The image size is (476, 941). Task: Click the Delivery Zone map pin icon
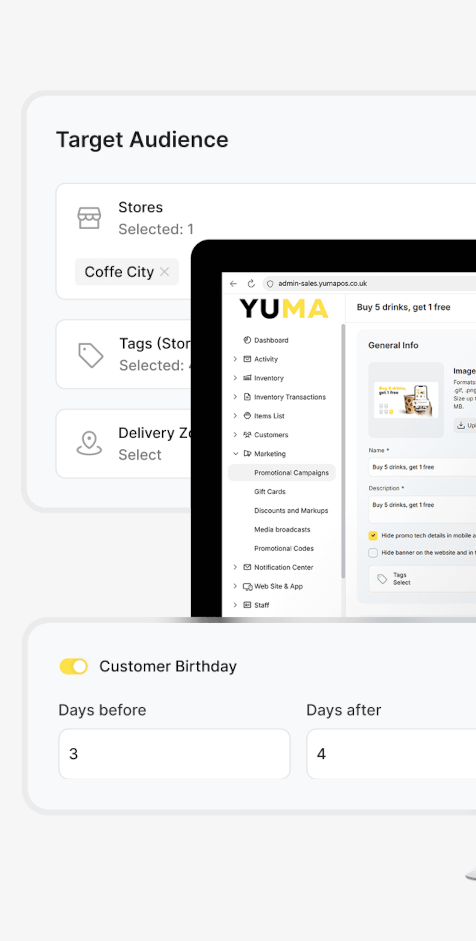[x=89, y=443]
